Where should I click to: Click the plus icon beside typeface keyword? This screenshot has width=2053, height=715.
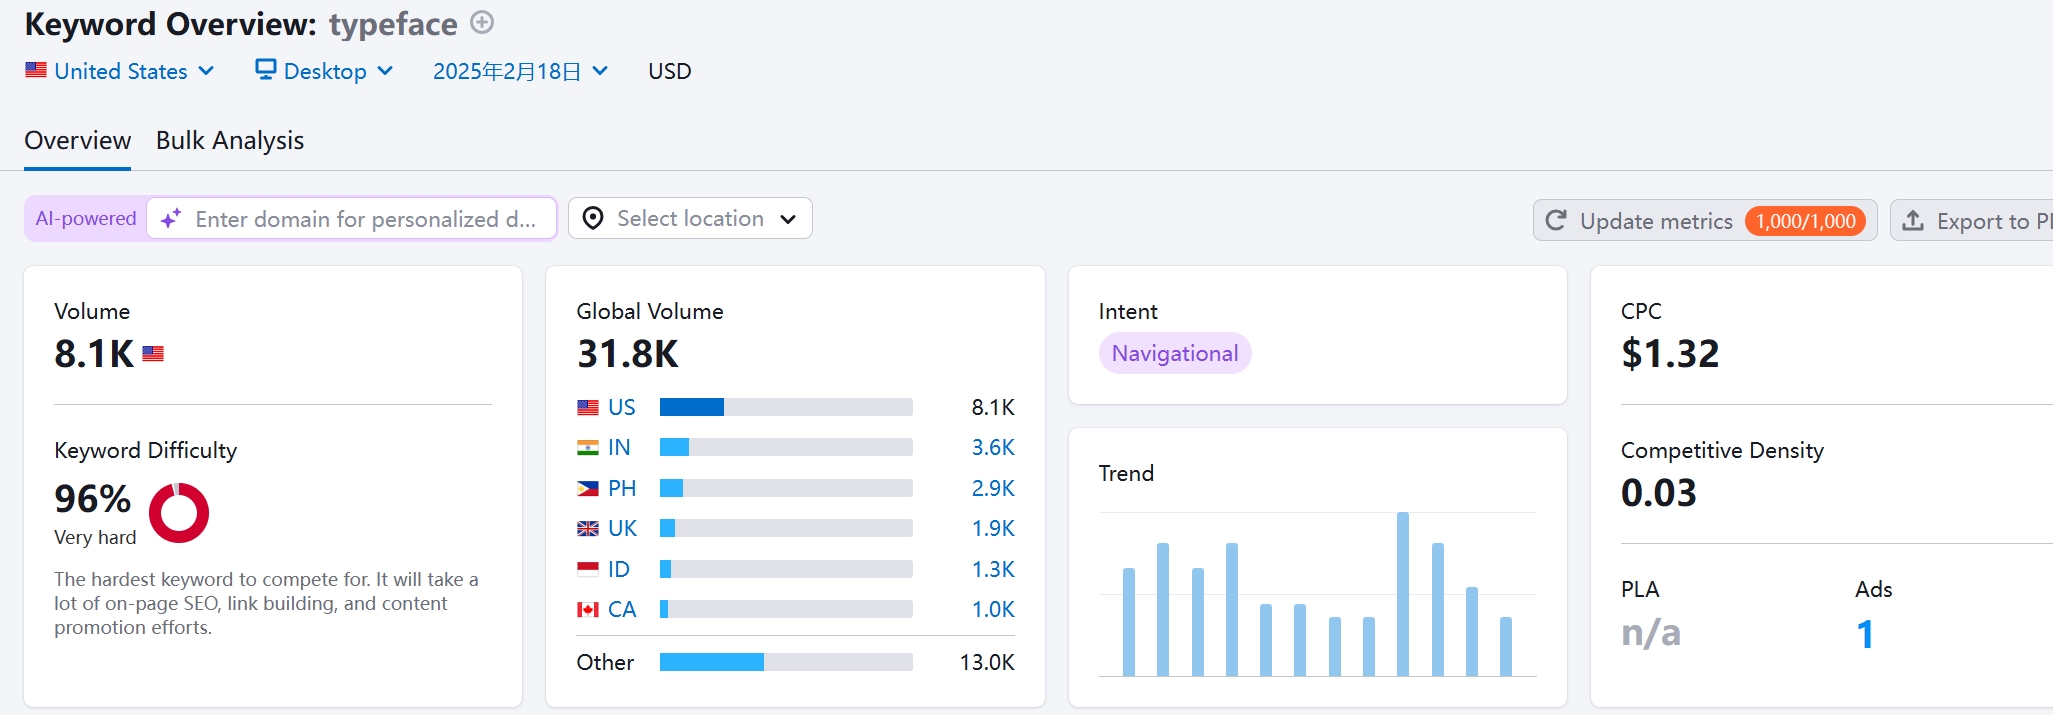click(x=482, y=23)
